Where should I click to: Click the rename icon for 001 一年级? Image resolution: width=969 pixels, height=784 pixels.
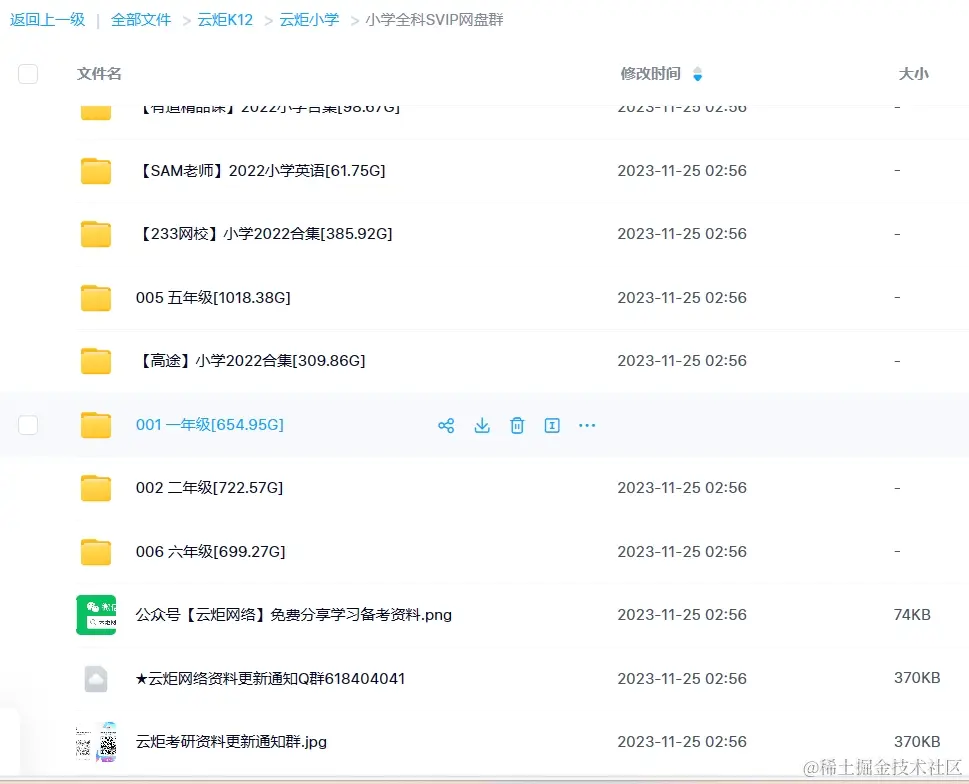(x=551, y=425)
